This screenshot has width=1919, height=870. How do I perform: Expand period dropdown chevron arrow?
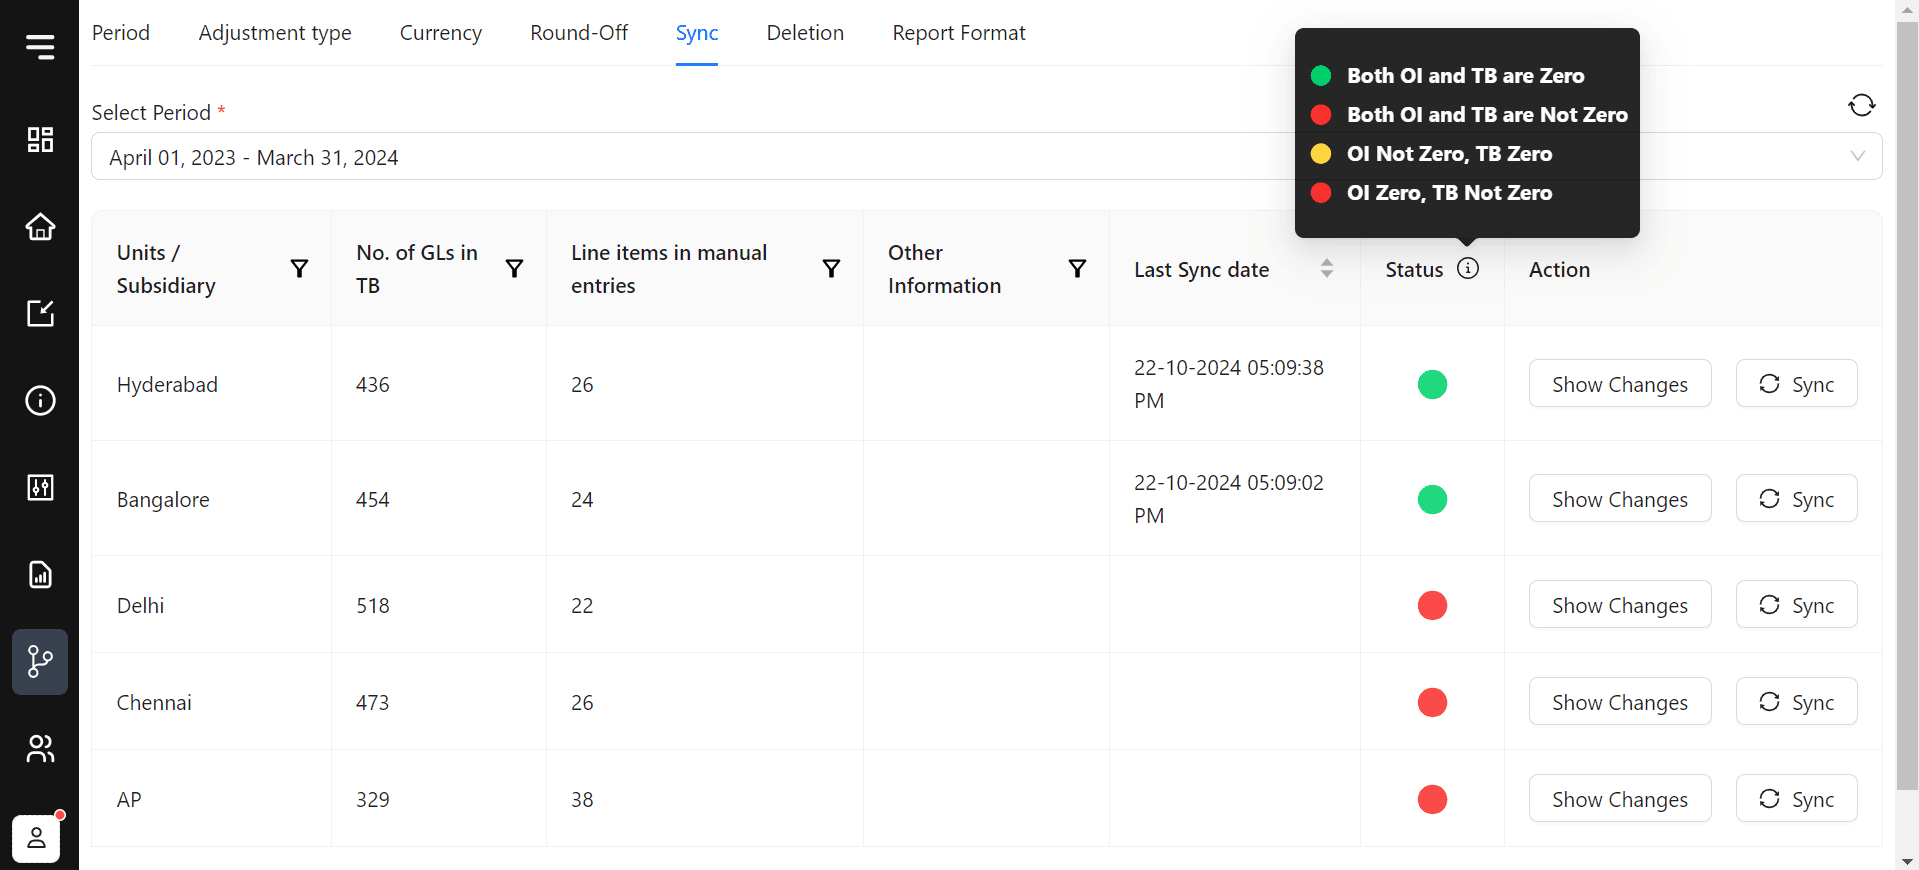click(x=1857, y=156)
